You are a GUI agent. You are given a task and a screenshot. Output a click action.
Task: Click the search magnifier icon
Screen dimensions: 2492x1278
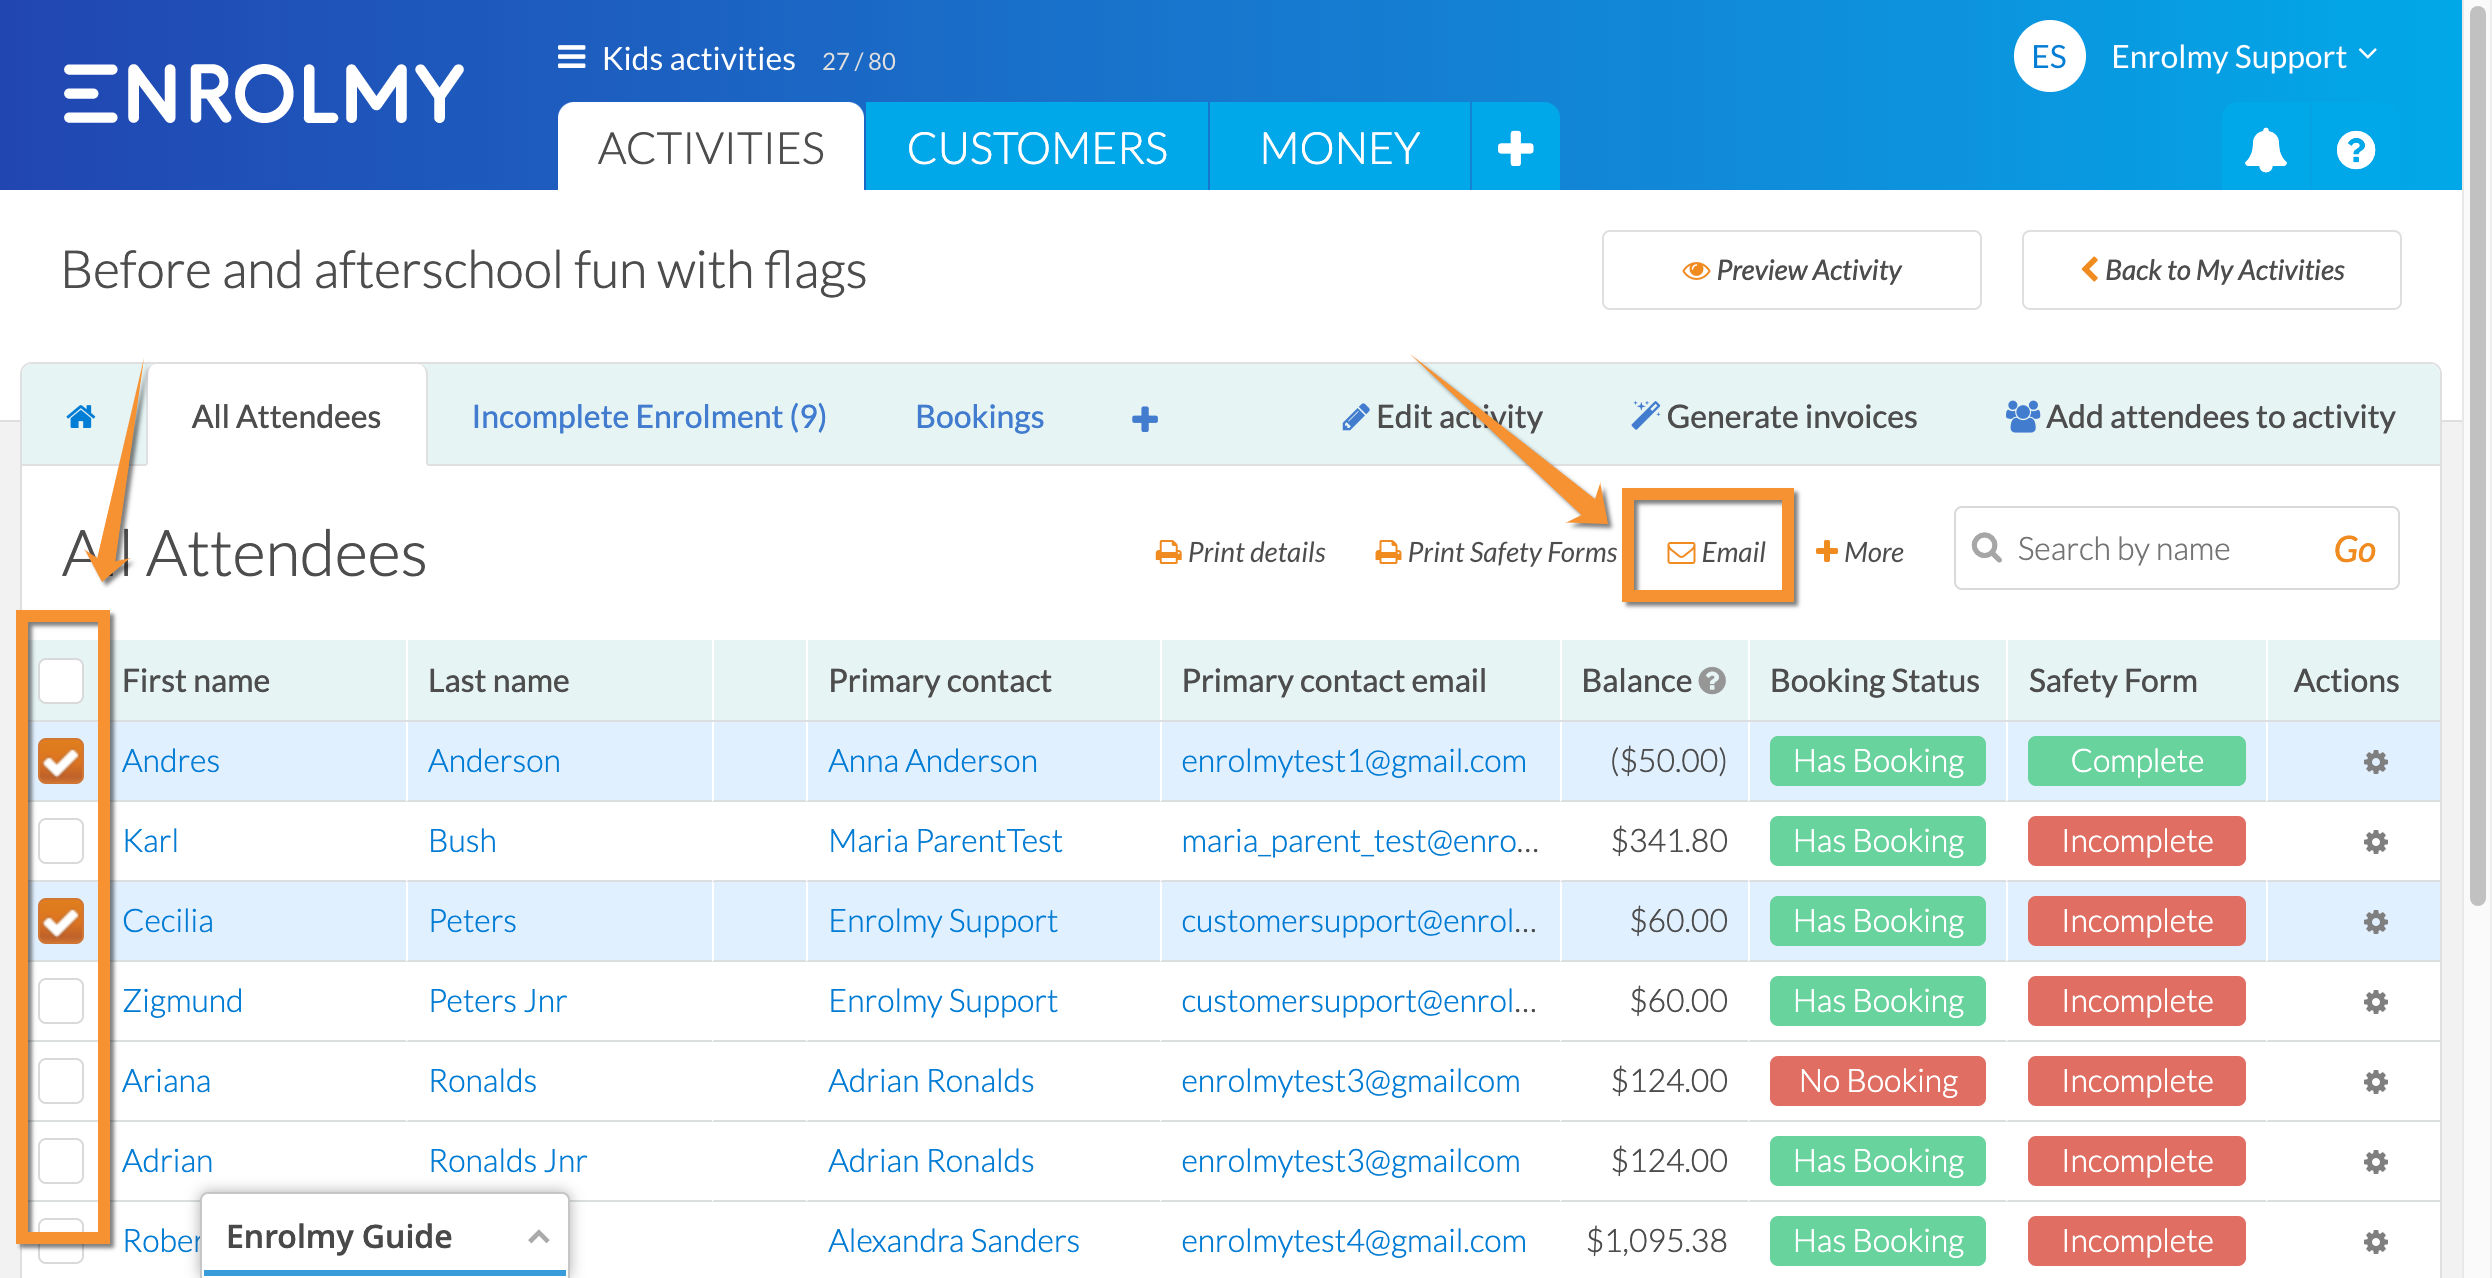point(1986,548)
